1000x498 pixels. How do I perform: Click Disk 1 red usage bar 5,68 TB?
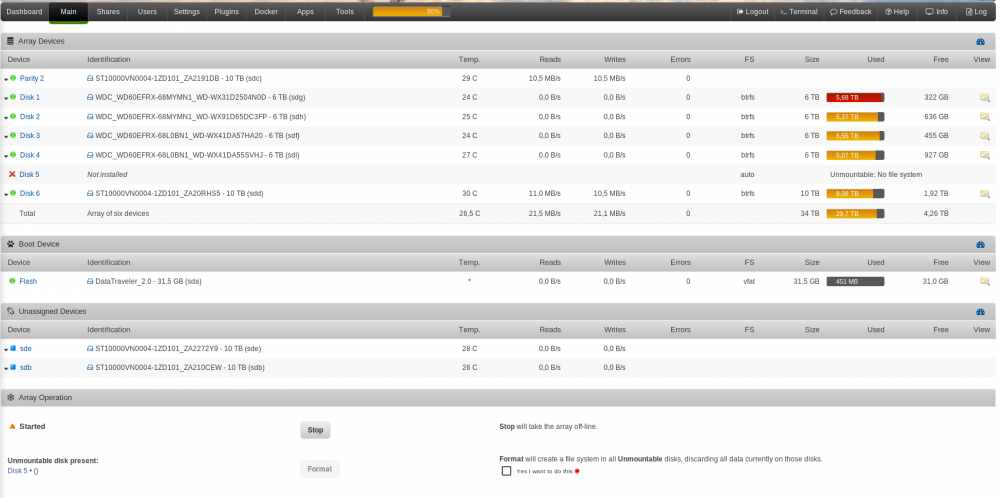855,98
